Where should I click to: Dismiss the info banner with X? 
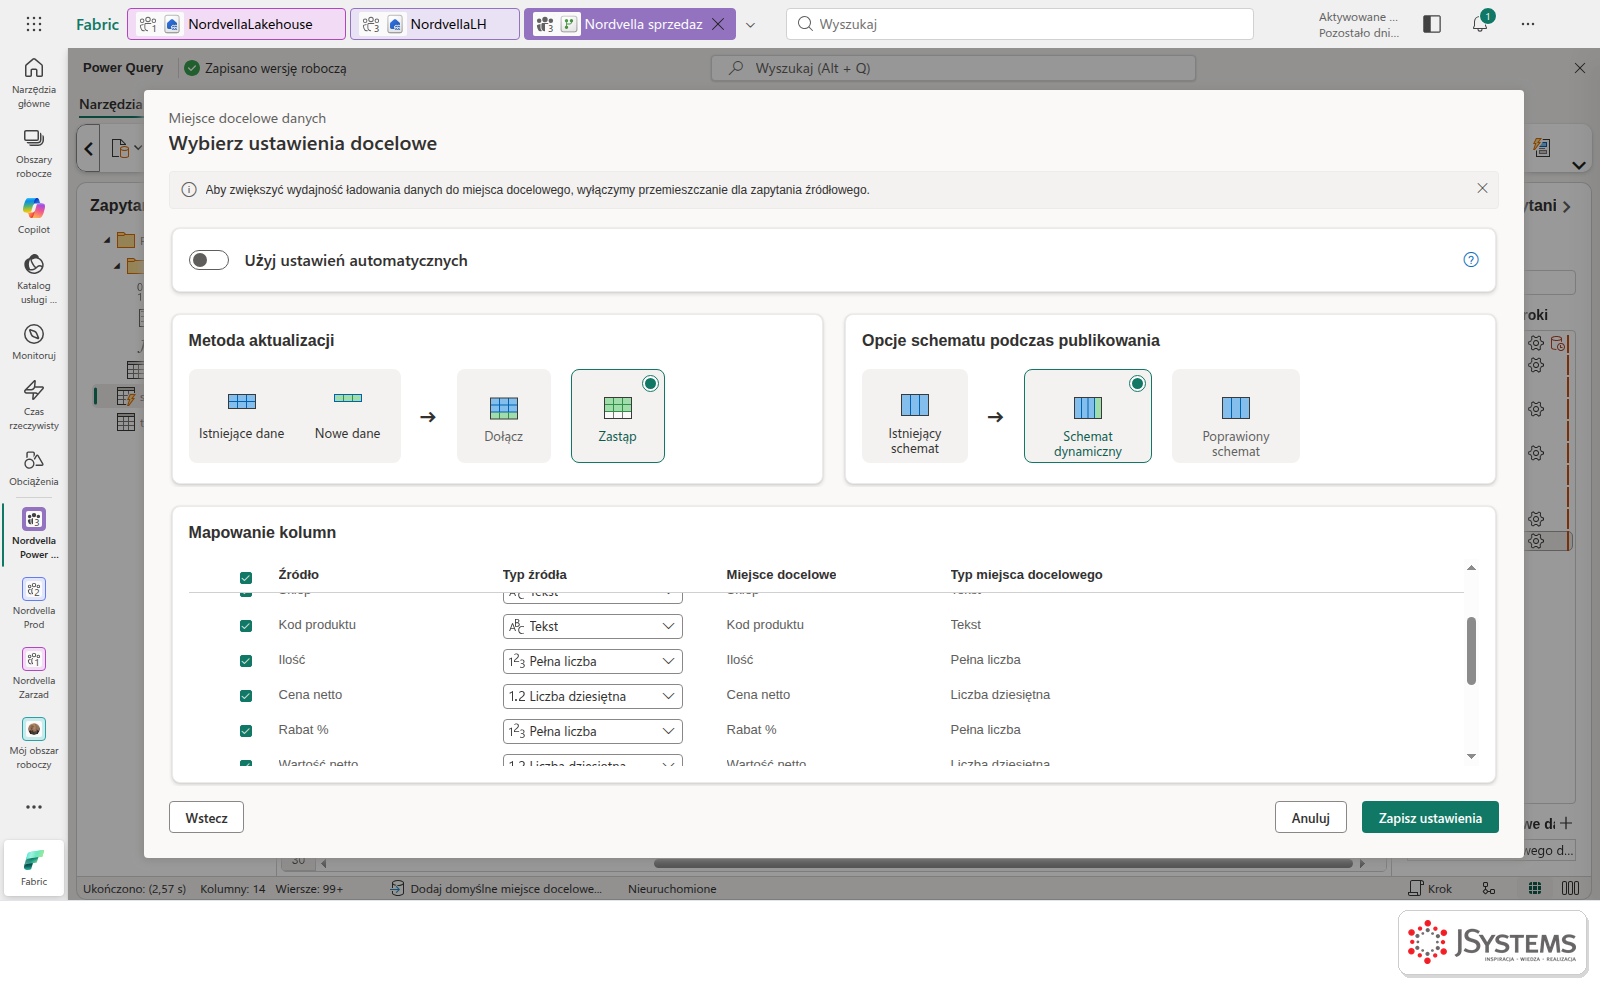click(x=1482, y=188)
